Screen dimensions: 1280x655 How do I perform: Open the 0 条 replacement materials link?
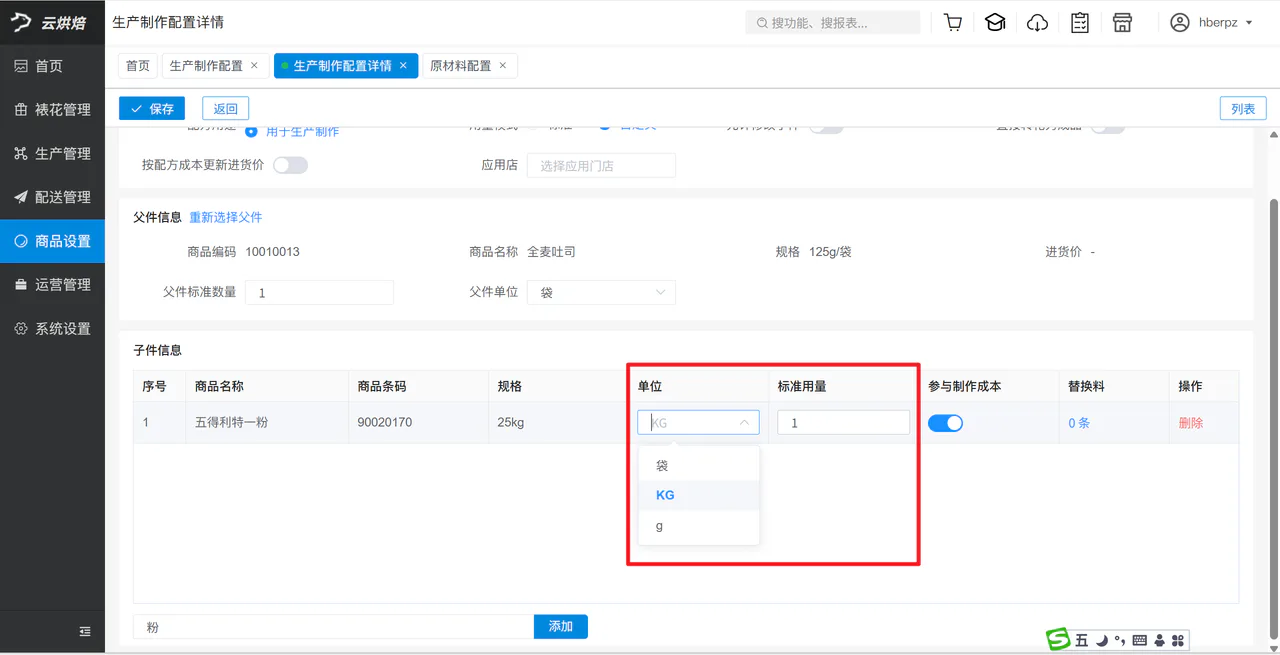1079,423
